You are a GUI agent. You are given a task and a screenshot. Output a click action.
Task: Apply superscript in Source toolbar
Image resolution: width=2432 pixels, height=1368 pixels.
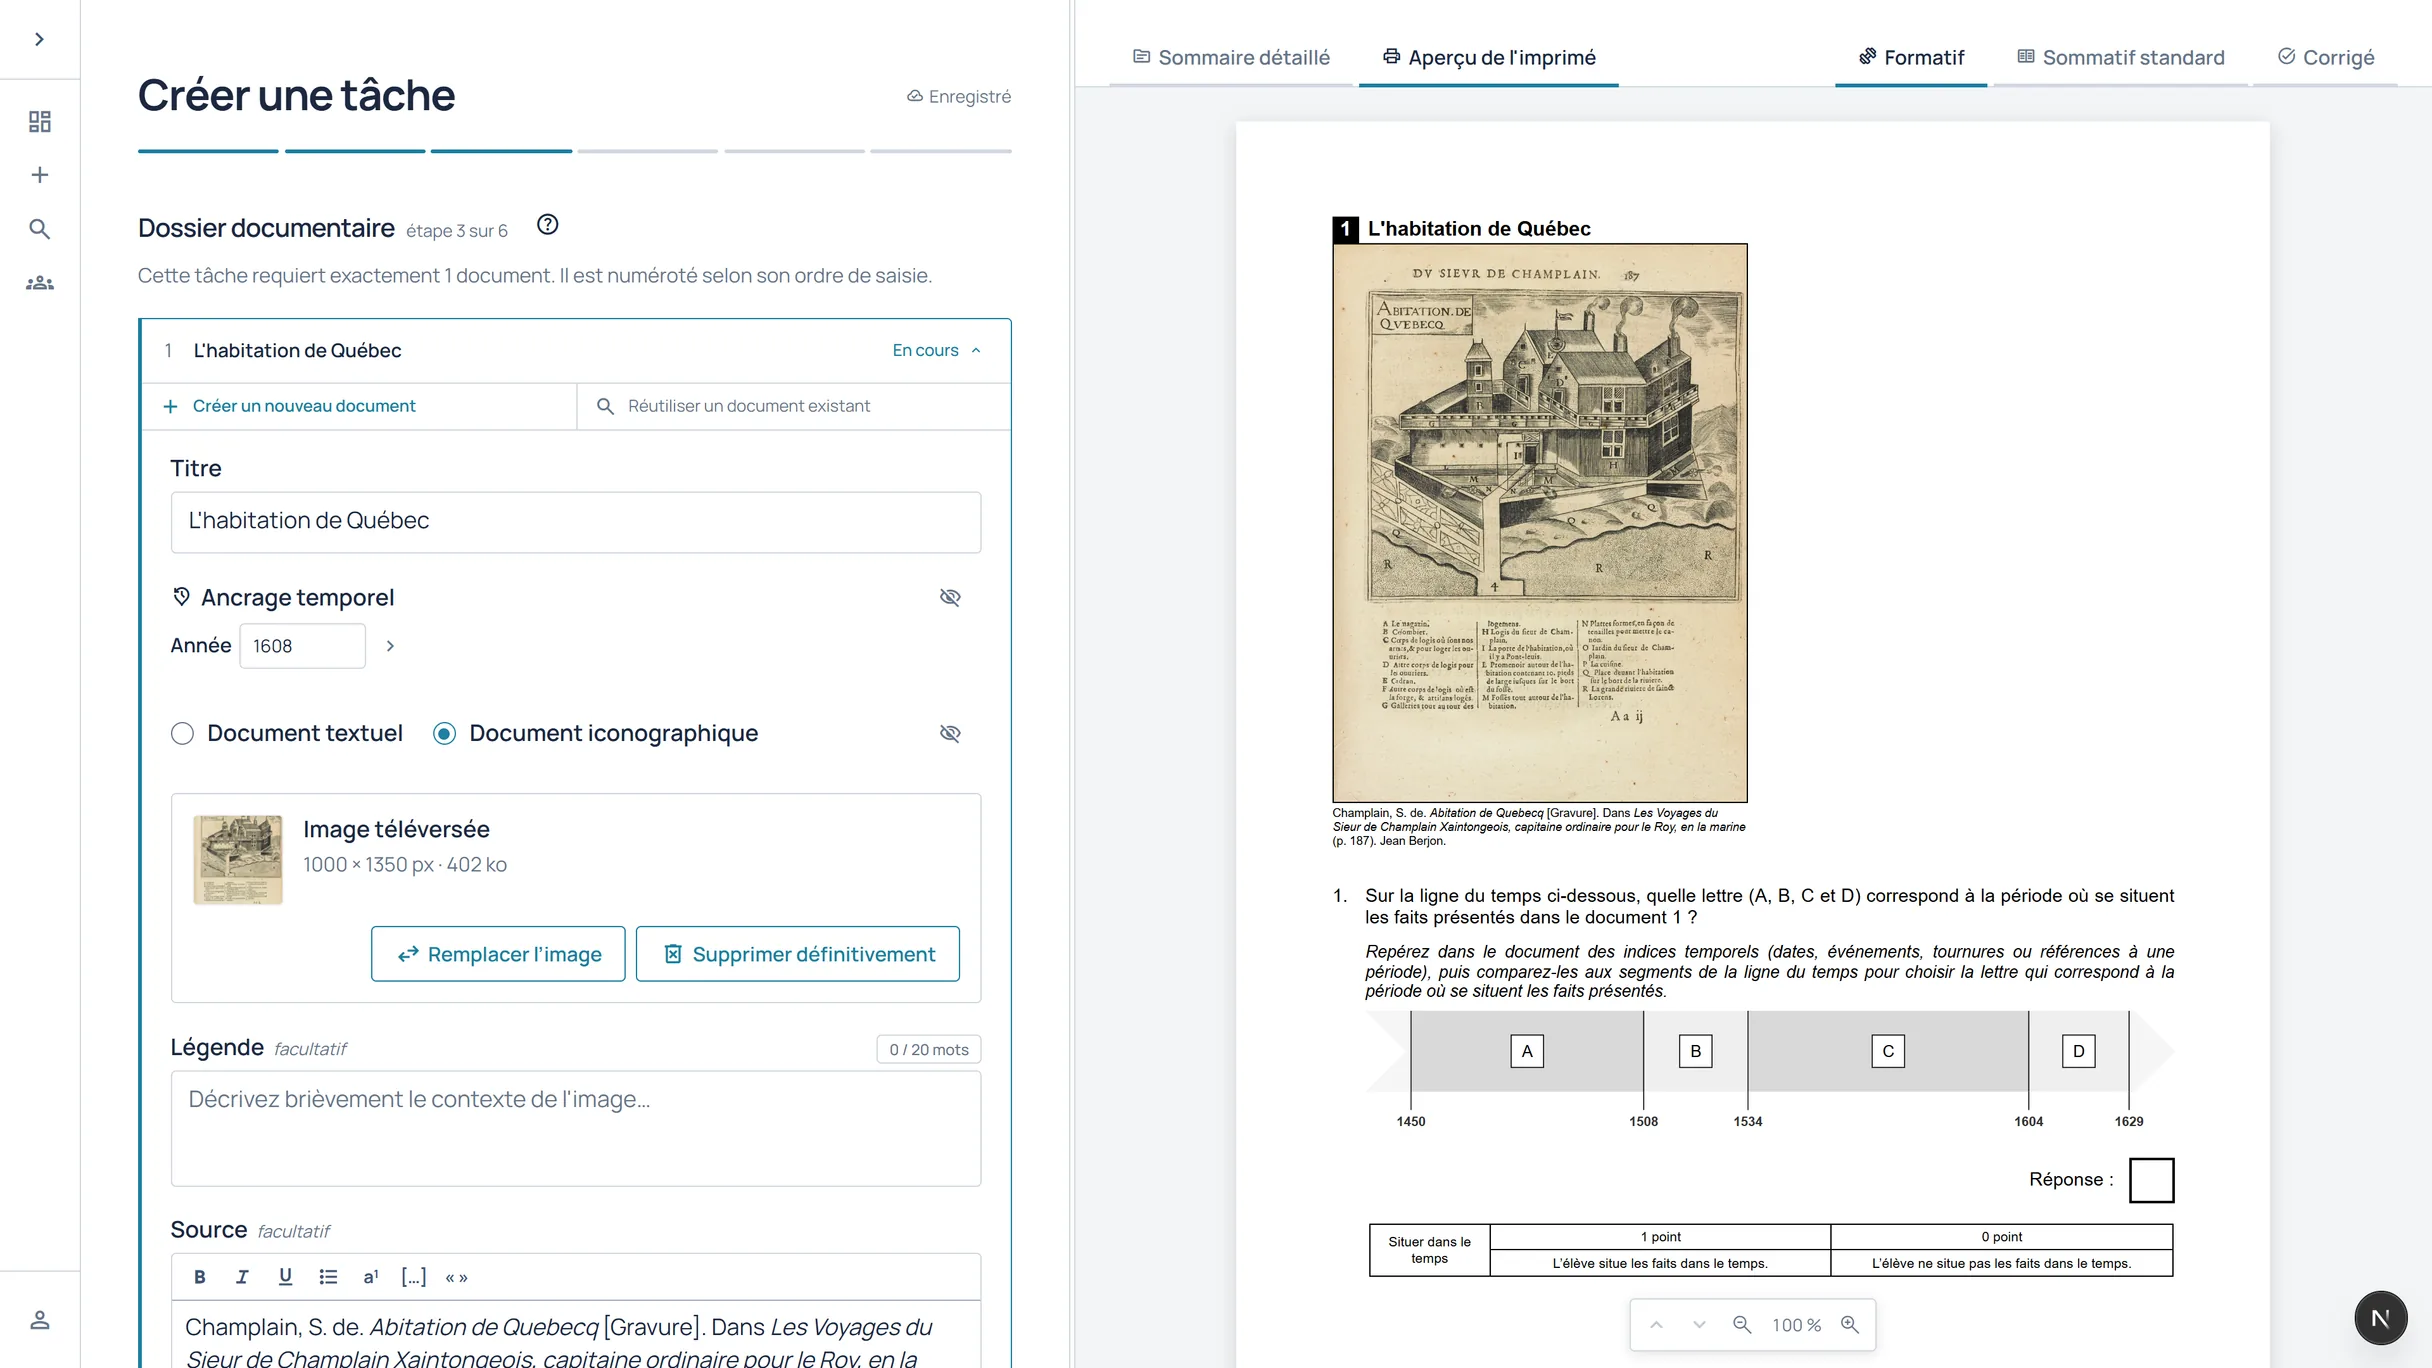coord(371,1277)
